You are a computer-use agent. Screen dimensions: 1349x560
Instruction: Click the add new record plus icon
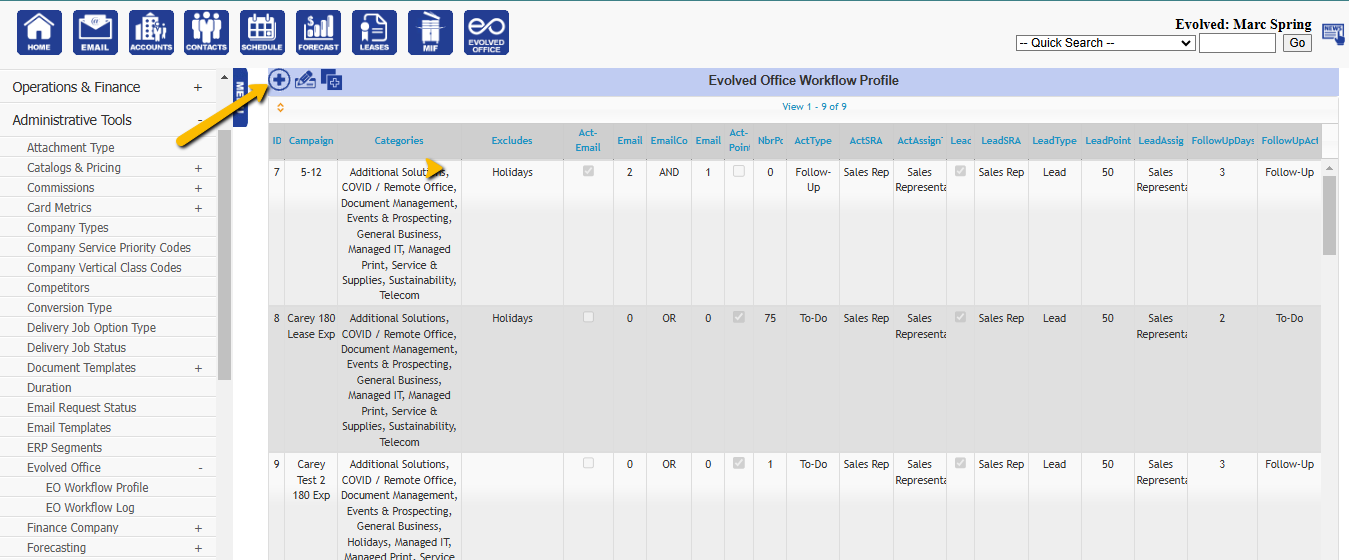point(279,80)
